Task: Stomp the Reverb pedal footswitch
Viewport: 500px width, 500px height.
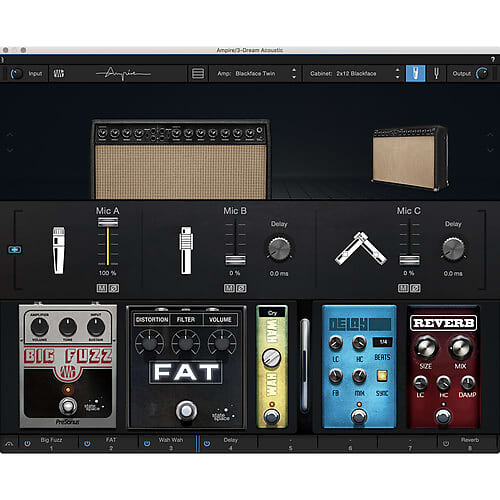Action: [x=443, y=417]
